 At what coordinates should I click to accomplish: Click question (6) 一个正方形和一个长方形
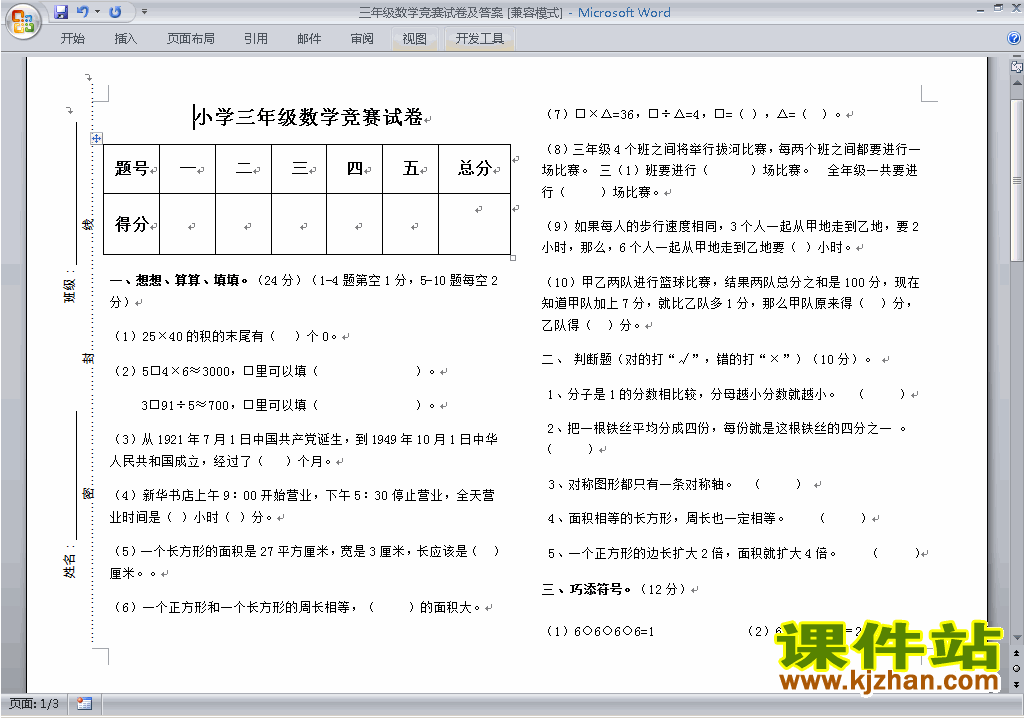tap(298, 607)
